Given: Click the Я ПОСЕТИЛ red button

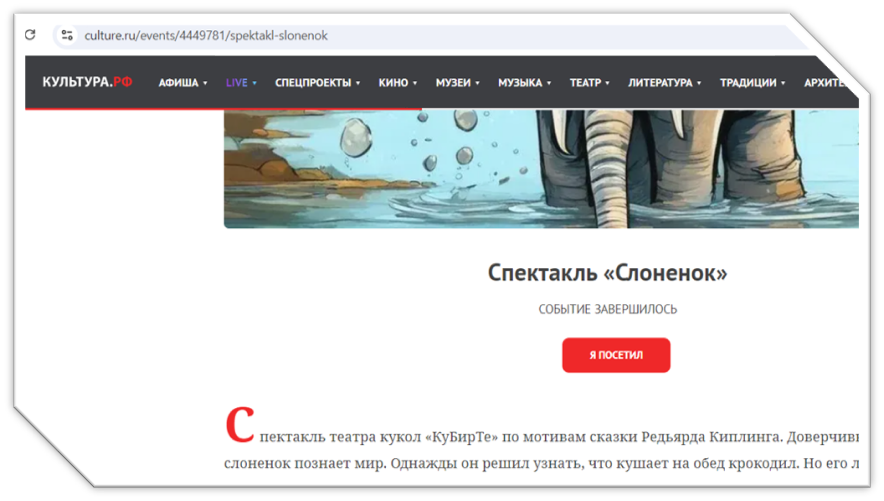Looking at the screenshot, I should click(x=616, y=355).
